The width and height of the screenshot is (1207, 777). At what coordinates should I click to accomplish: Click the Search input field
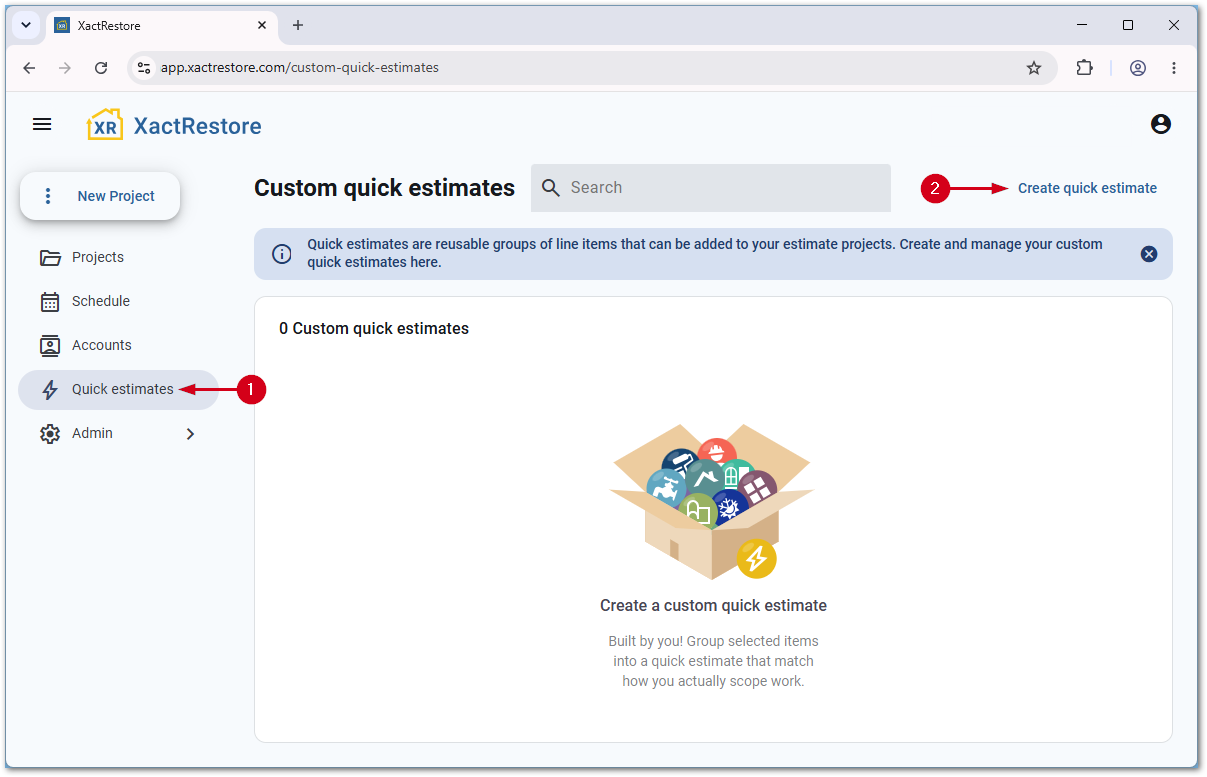coord(711,188)
